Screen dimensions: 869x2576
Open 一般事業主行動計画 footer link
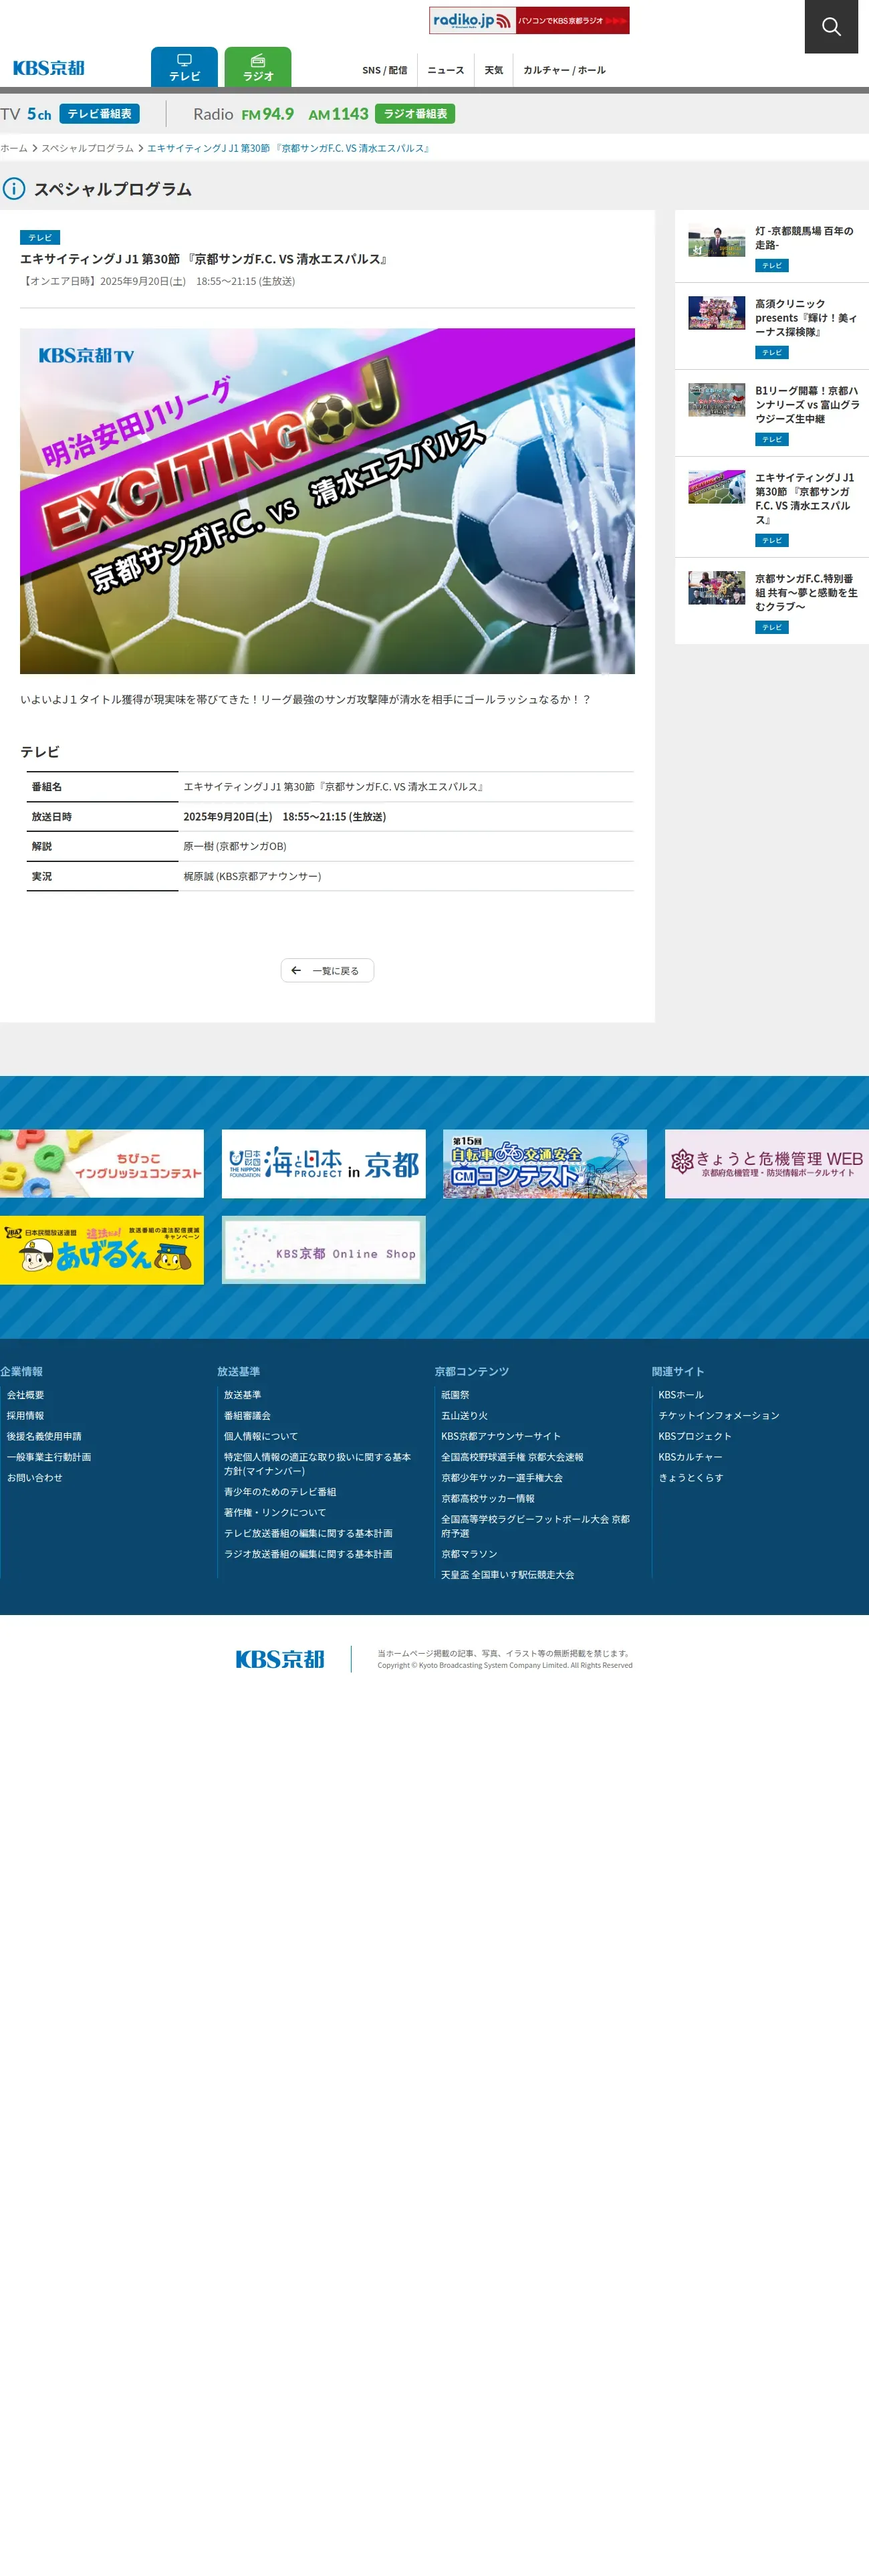[x=49, y=1457]
